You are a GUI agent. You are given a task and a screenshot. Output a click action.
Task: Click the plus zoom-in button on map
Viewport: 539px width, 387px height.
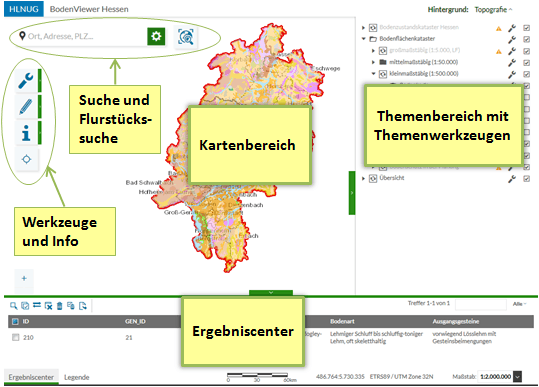pyautogui.click(x=24, y=278)
